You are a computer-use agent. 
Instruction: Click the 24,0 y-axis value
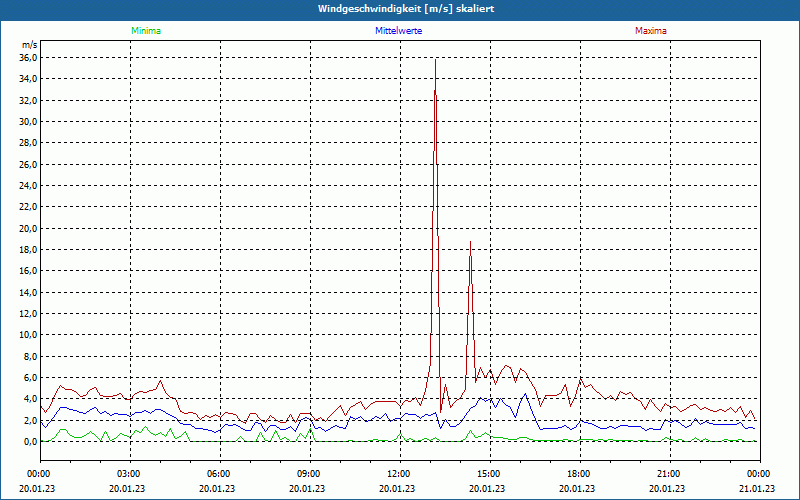28,185
